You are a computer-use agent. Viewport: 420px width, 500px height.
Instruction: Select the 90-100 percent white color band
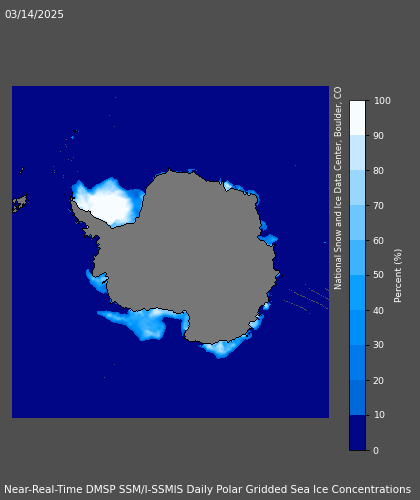[x=357, y=118]
